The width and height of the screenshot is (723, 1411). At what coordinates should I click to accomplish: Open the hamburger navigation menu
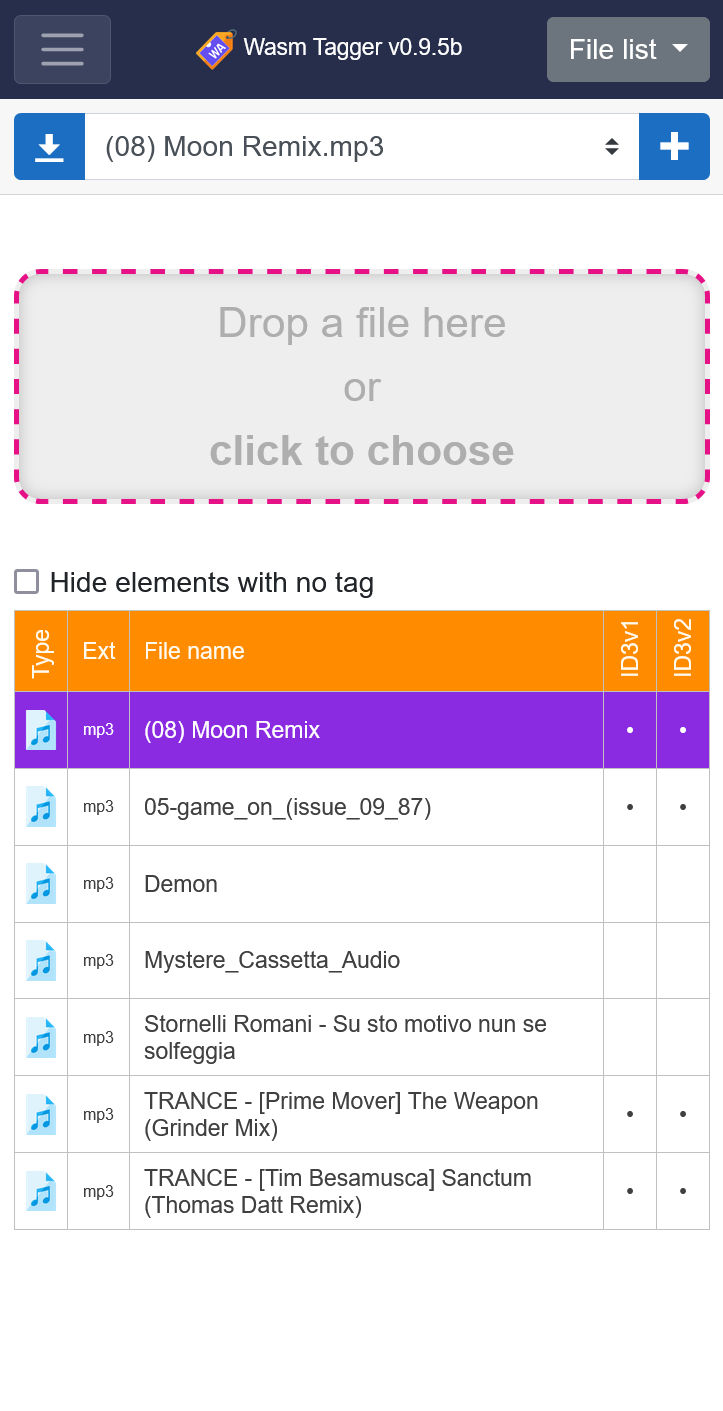click(62, 49)
